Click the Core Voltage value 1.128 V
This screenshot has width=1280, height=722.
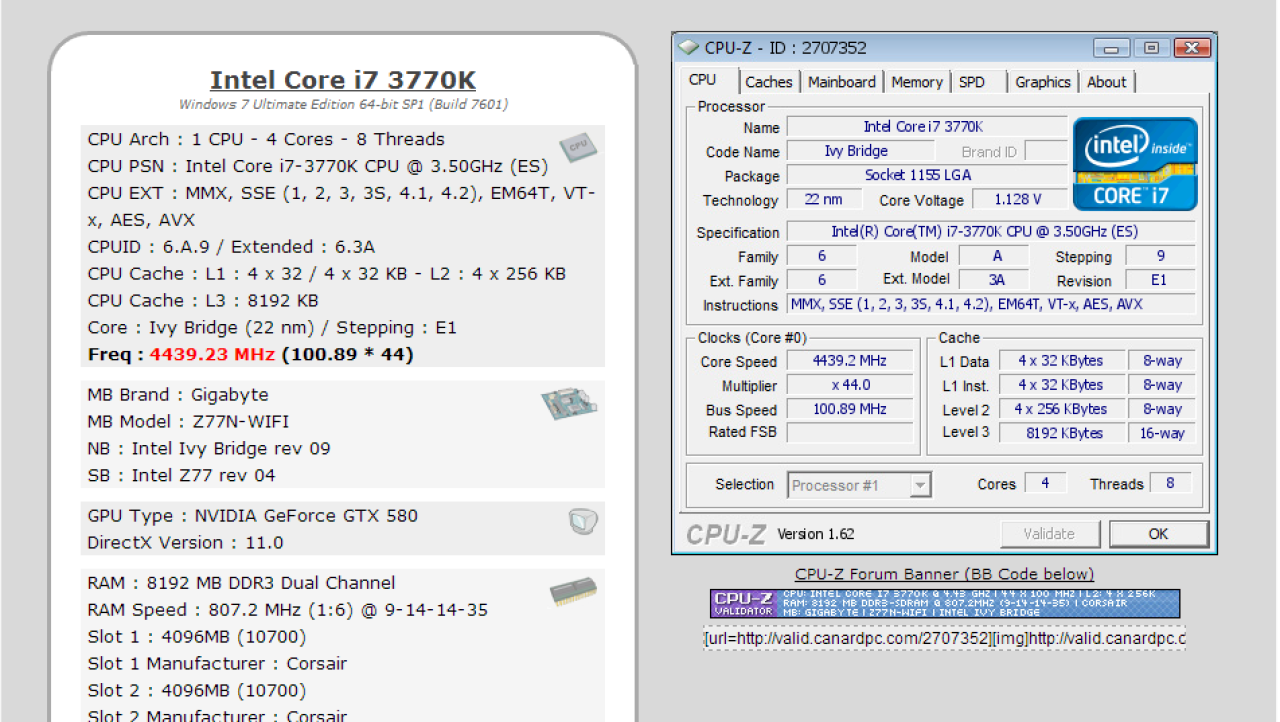point(1018,199)
